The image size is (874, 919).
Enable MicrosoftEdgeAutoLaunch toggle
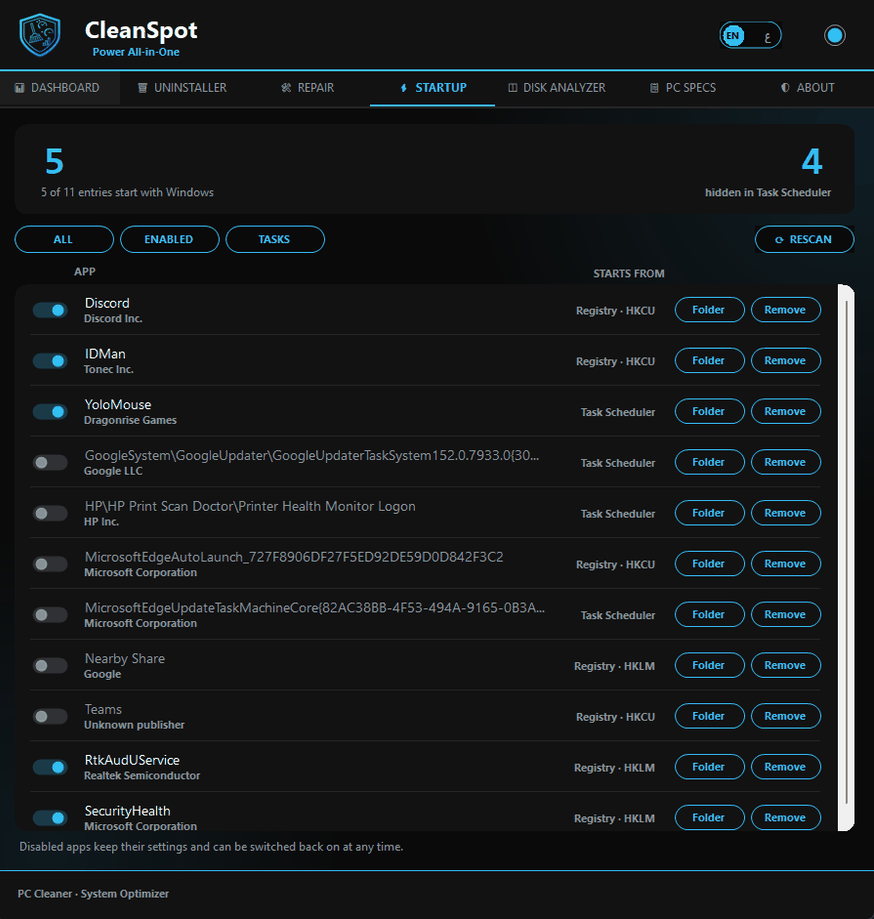coord(50,564)
